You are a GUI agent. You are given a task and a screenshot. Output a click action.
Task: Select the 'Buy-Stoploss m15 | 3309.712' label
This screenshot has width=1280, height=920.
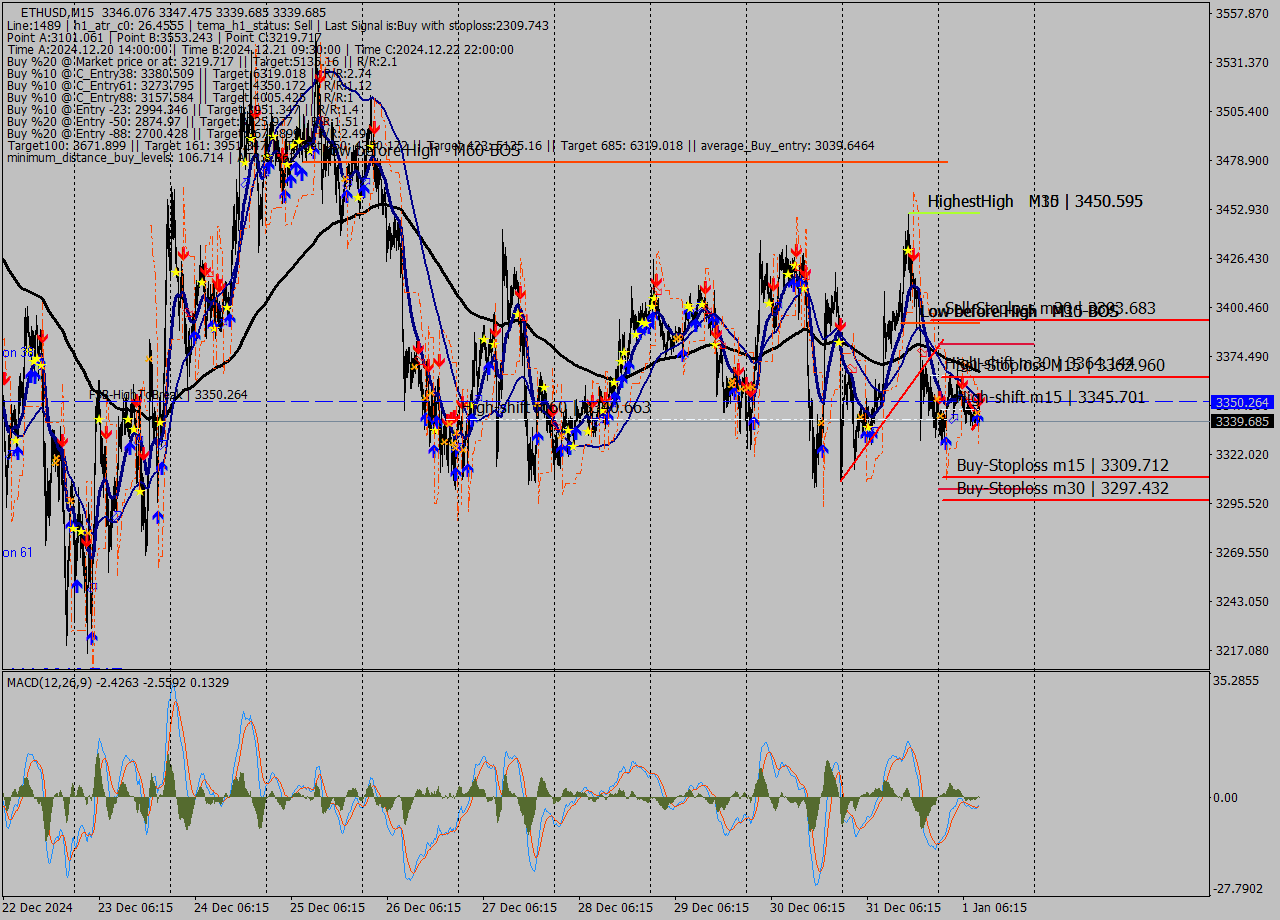point(1062,466)
